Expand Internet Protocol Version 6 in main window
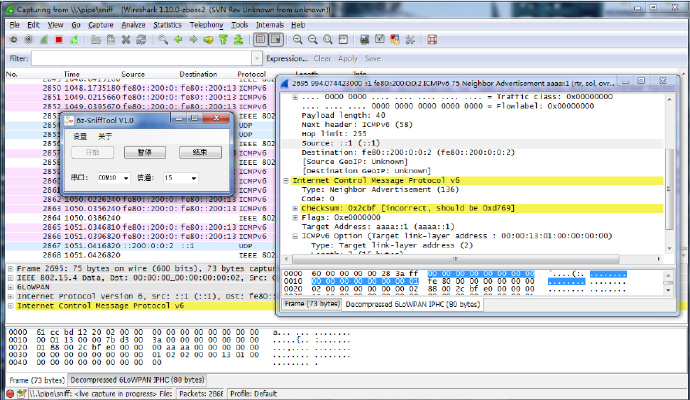 coord(11,296)
